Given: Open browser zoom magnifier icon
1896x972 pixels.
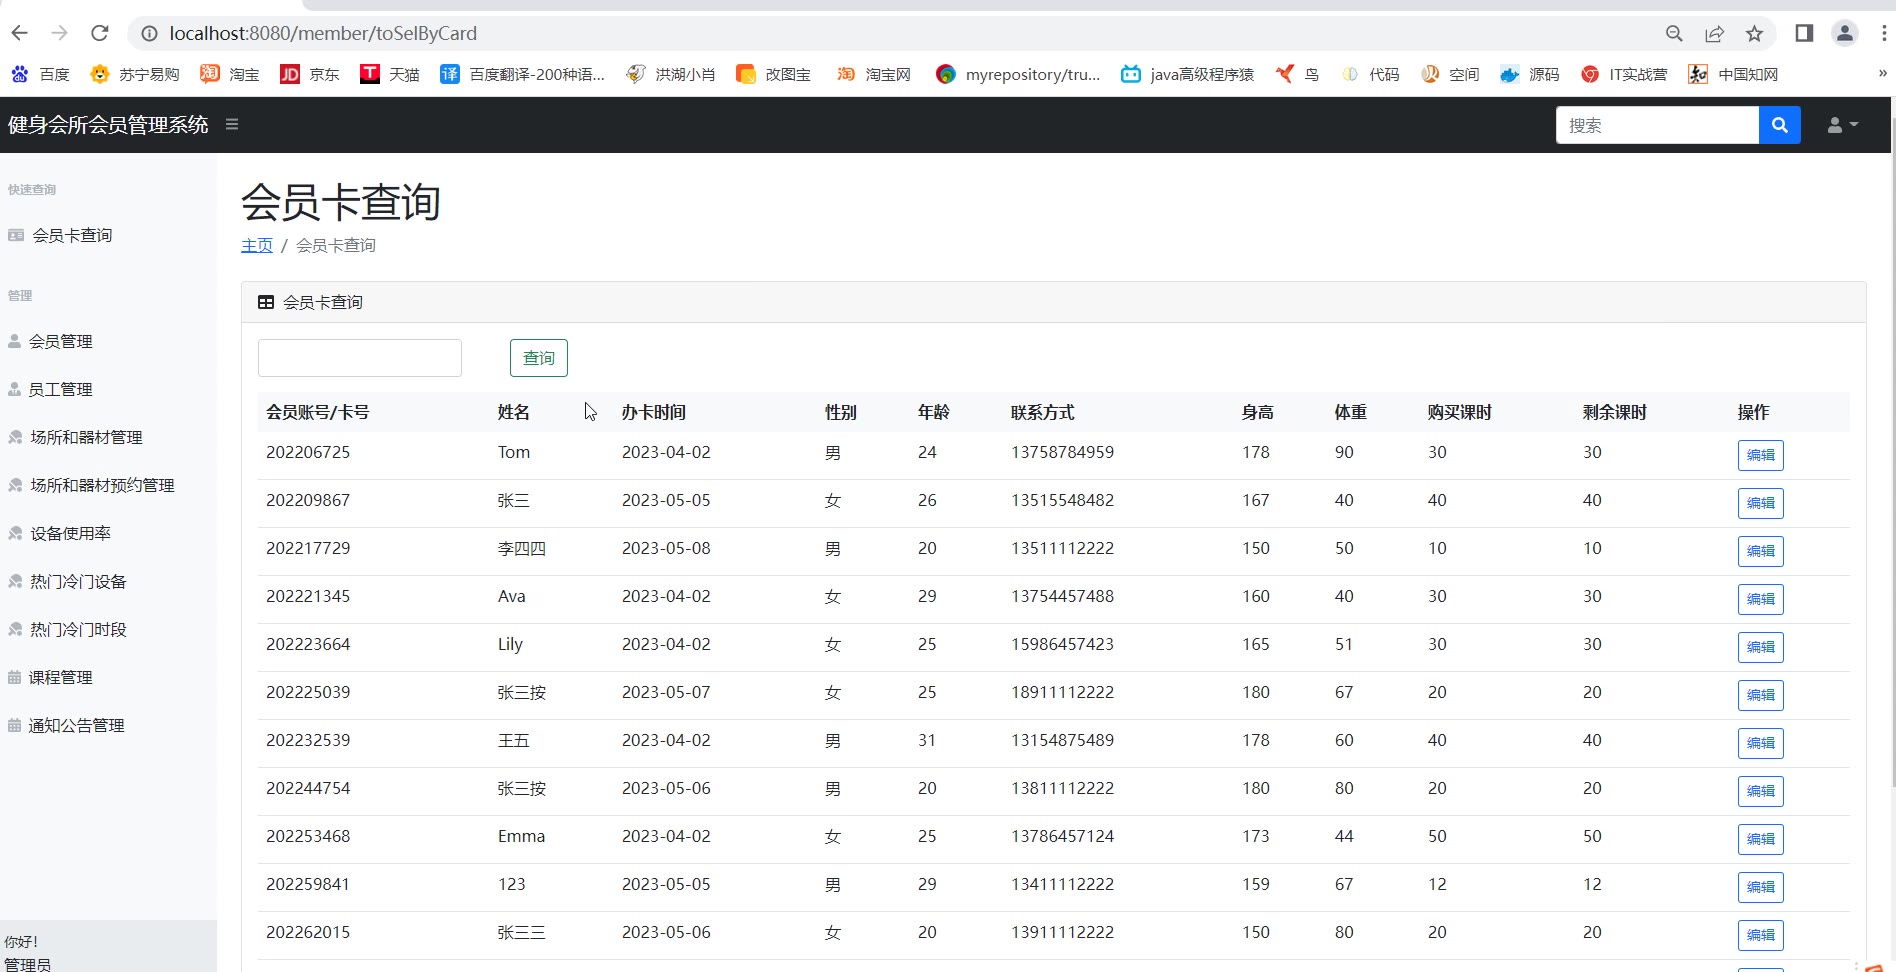Looking at the screenshot, I should (1674, 33).
